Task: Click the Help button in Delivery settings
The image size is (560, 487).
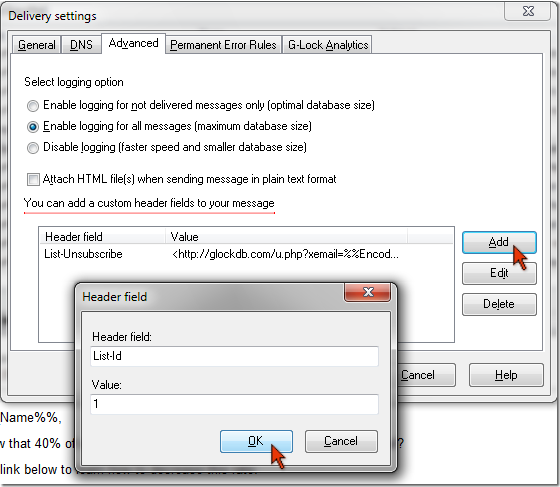Action: tap(506, 375)
